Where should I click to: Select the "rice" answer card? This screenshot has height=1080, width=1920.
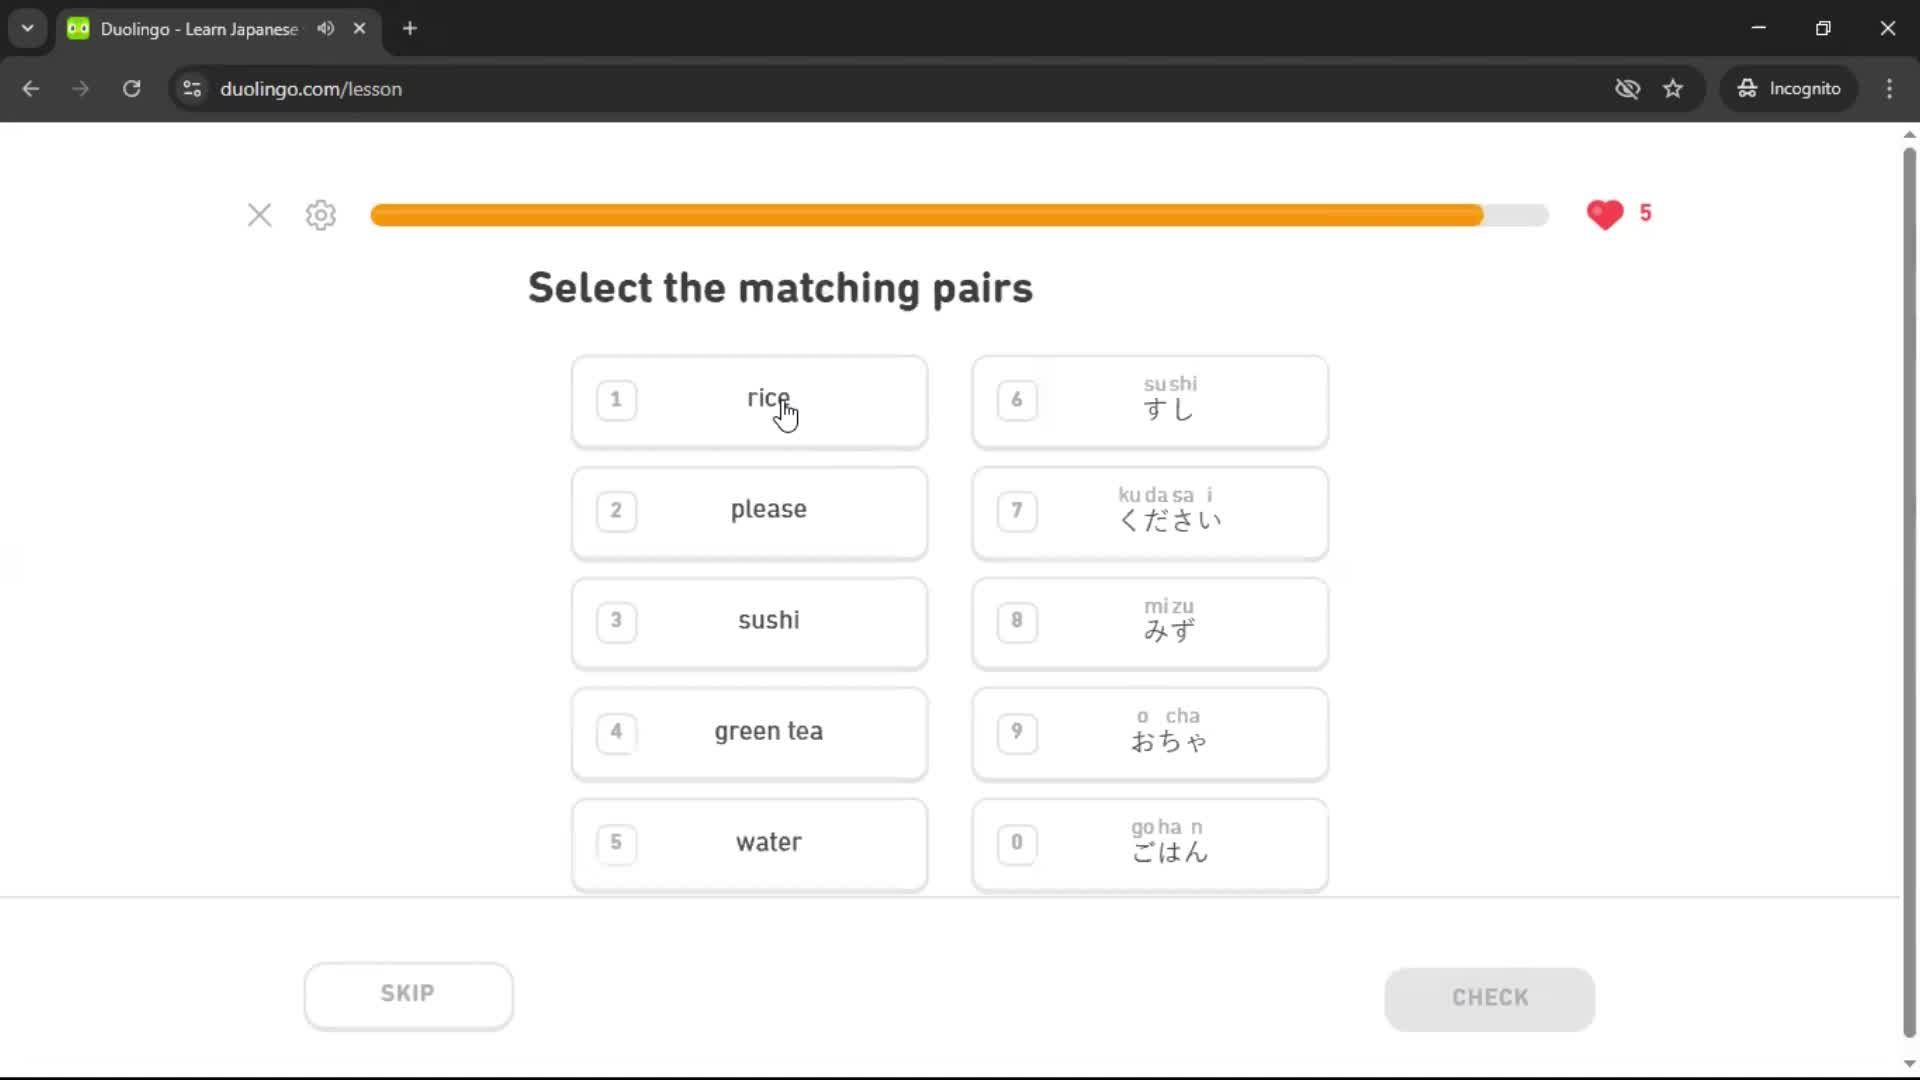749,402
